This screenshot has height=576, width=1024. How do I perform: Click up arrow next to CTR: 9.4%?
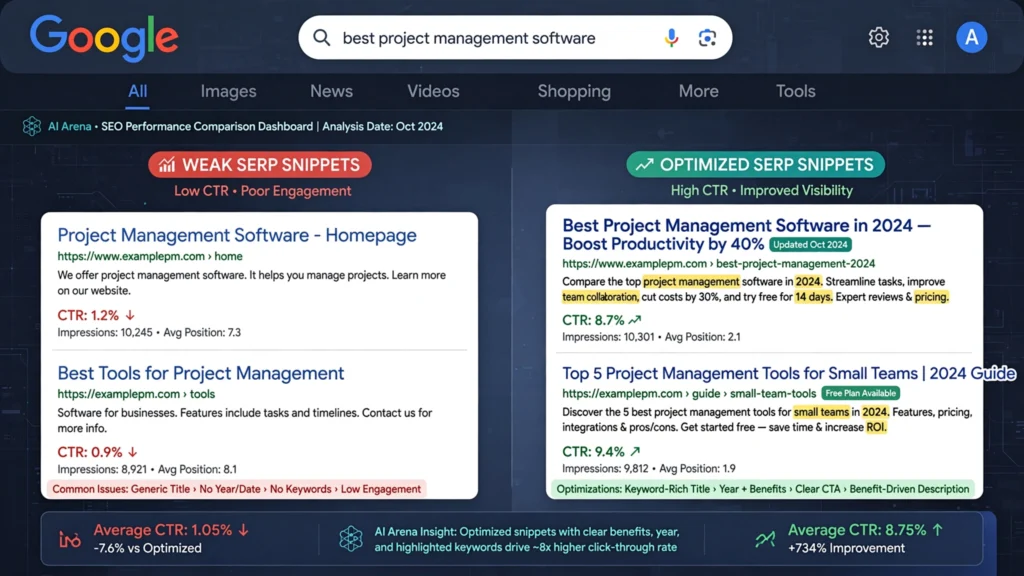point(635,451)
